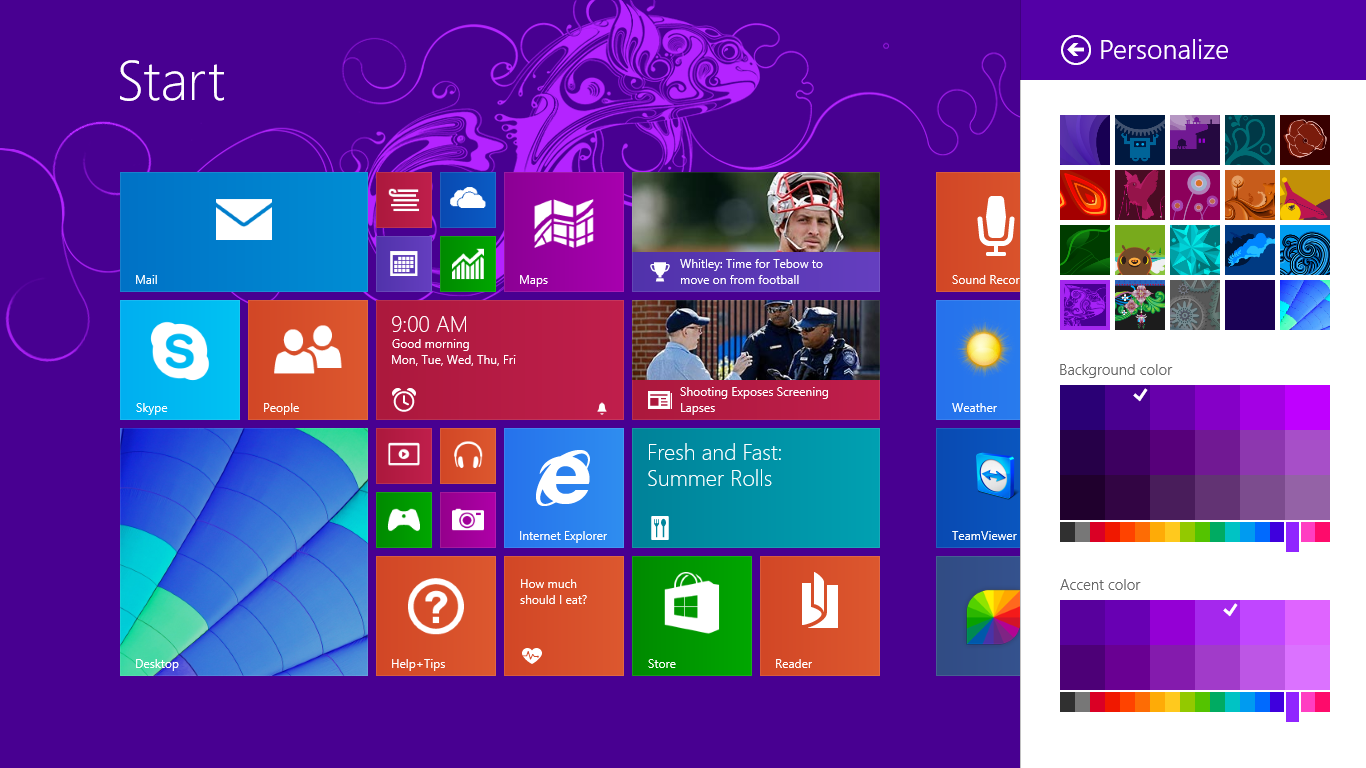Launch TeamViewer

[975, 488]
